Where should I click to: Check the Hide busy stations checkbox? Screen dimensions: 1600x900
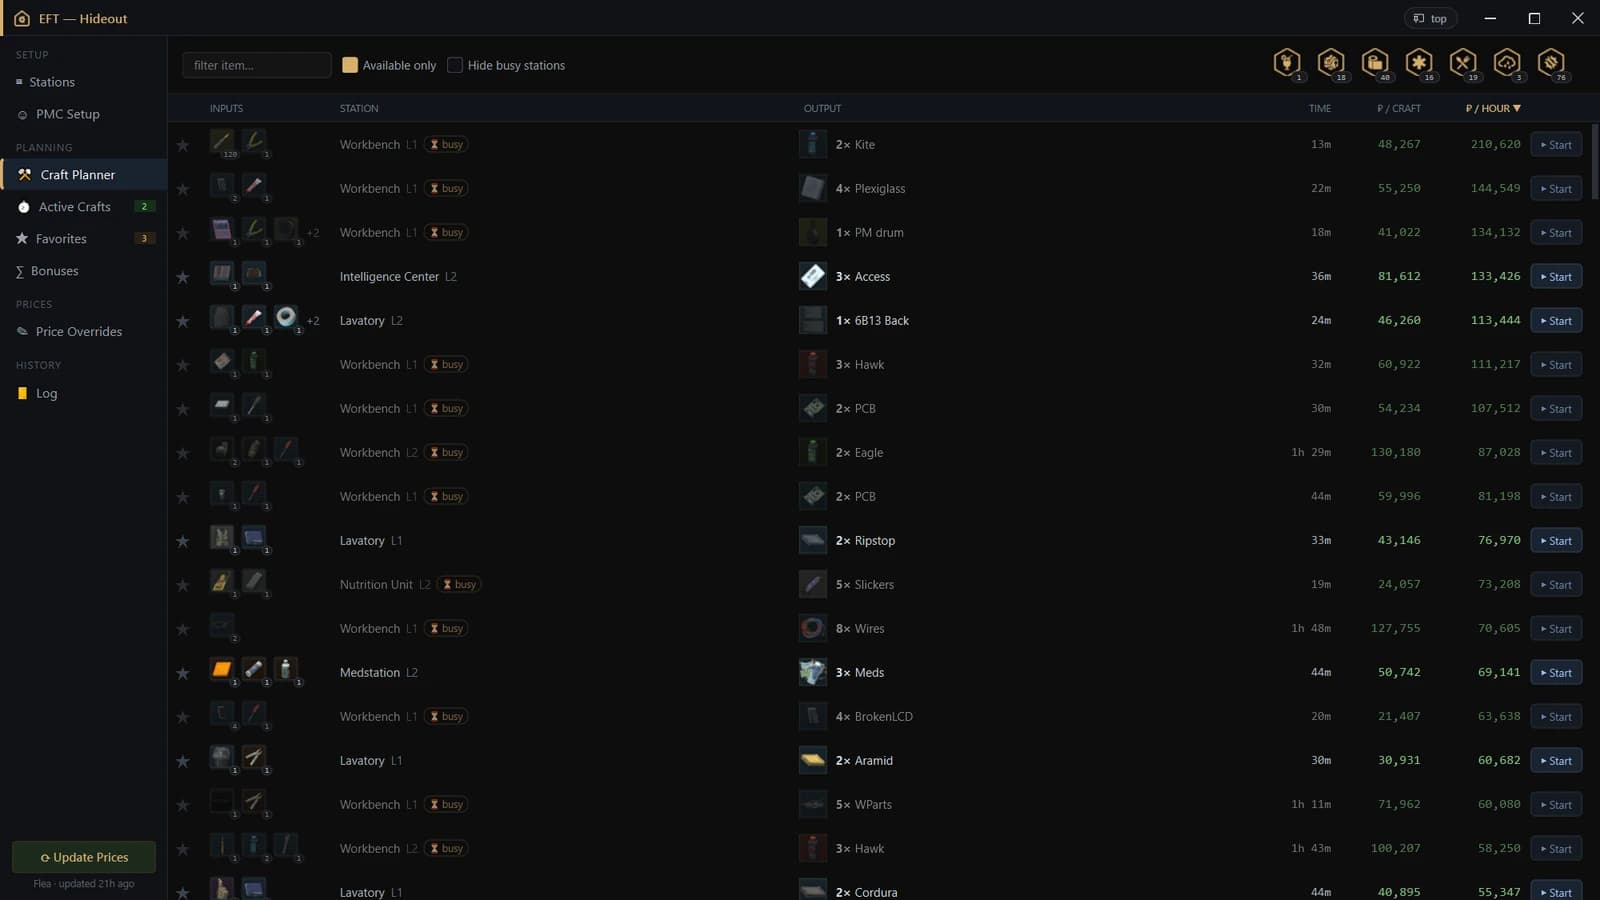coord(455,65)
